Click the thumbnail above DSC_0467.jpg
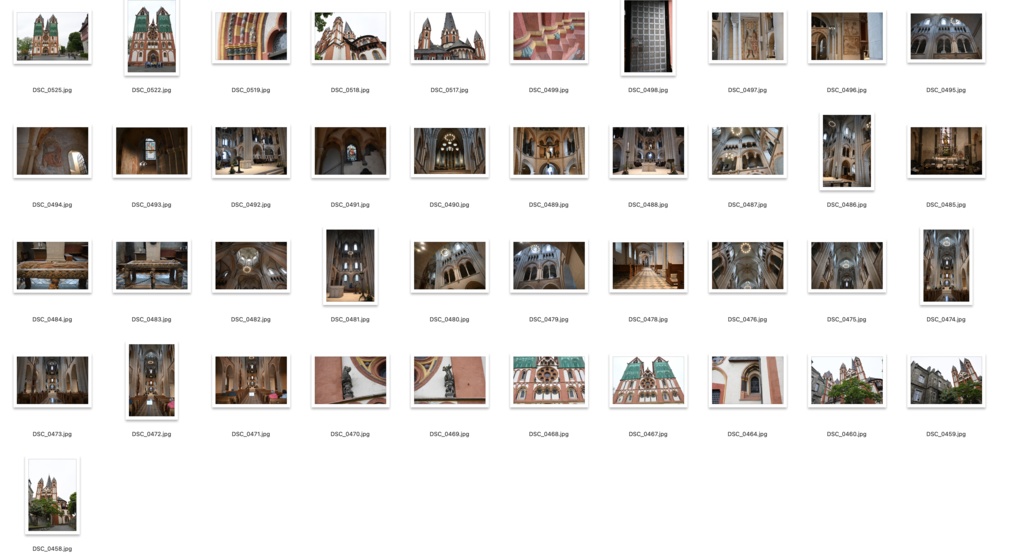 coord(648,381)
